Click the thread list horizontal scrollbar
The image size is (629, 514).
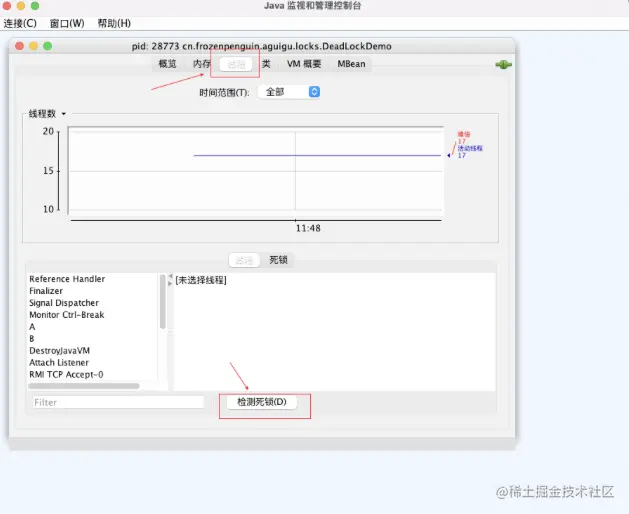click(x=84, y=386)
